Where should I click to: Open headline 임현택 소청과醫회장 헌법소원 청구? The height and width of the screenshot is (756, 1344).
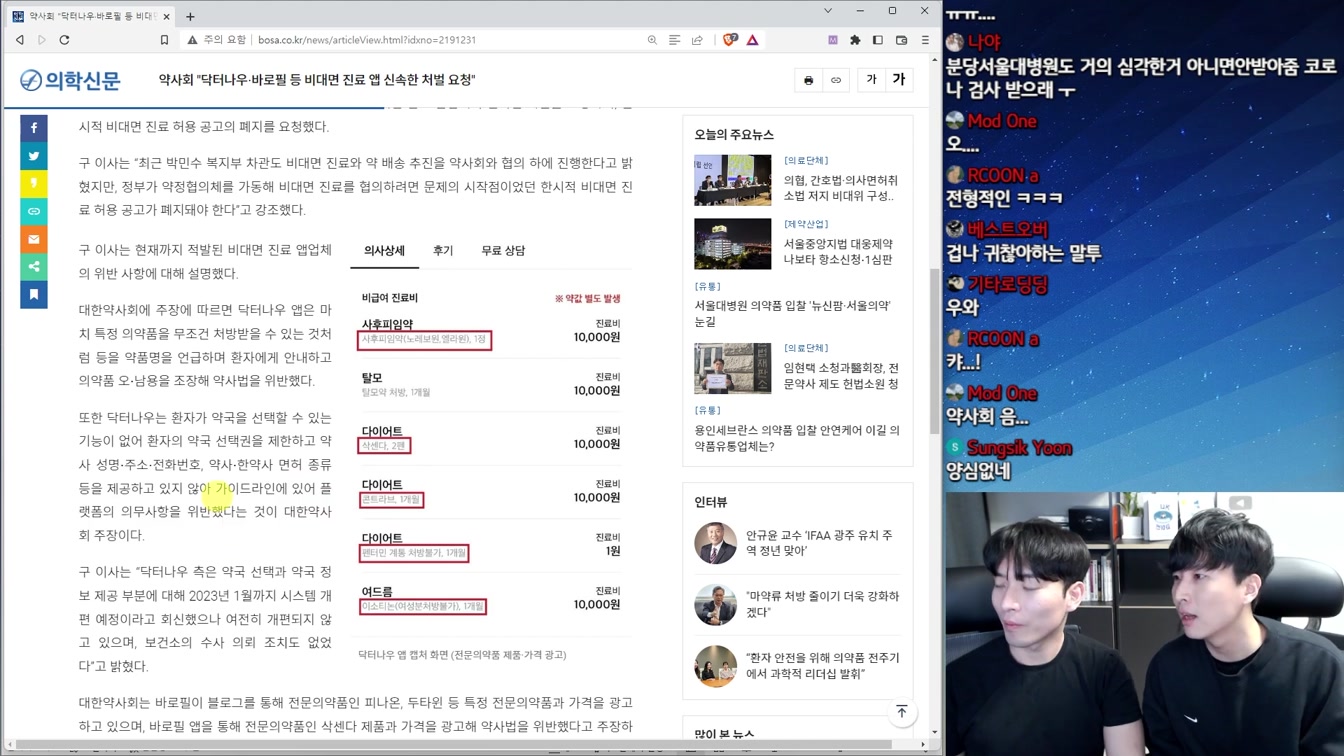pyautogui.click(x=840, y=375)
